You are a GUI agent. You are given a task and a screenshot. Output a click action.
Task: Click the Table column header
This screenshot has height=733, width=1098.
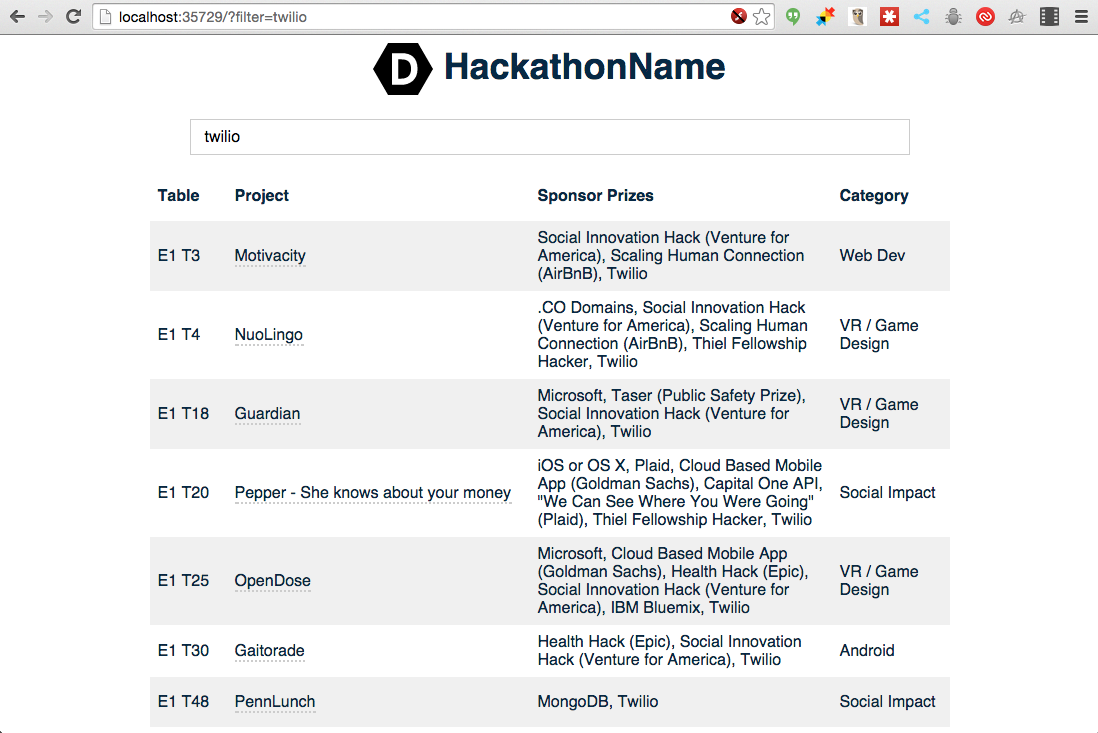178,195
